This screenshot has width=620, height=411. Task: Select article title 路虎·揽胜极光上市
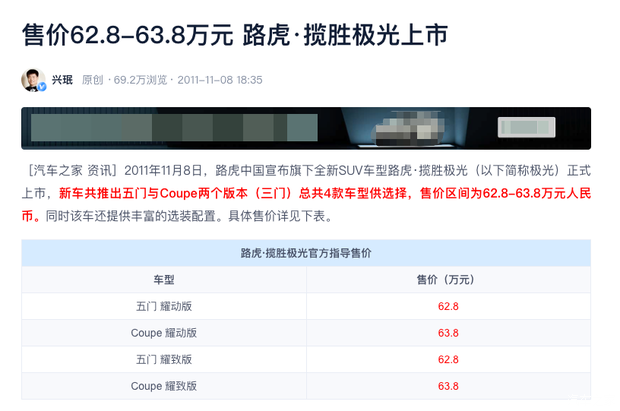345,35
